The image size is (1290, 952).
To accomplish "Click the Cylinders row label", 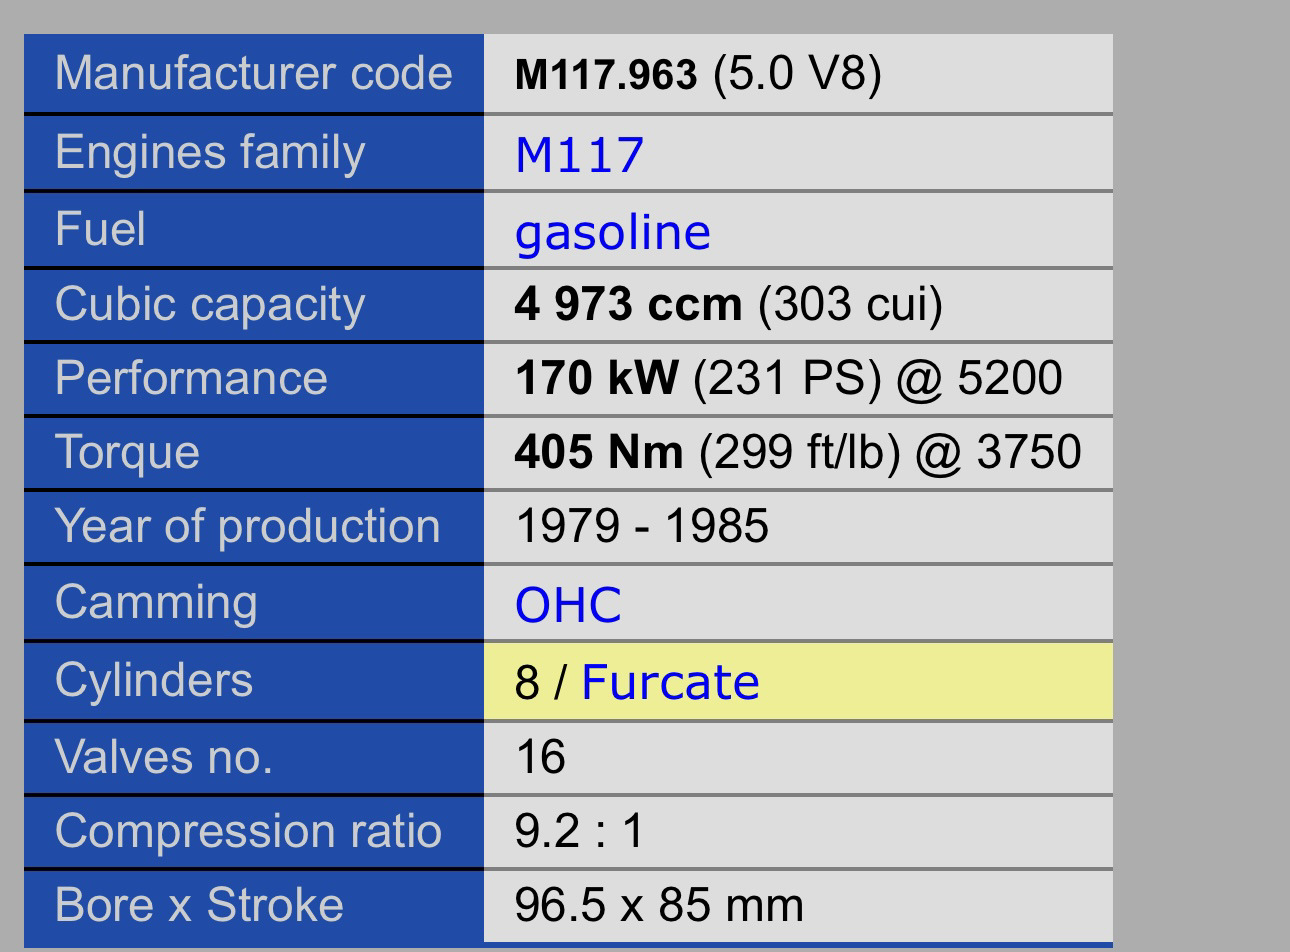I will point(154,681).
